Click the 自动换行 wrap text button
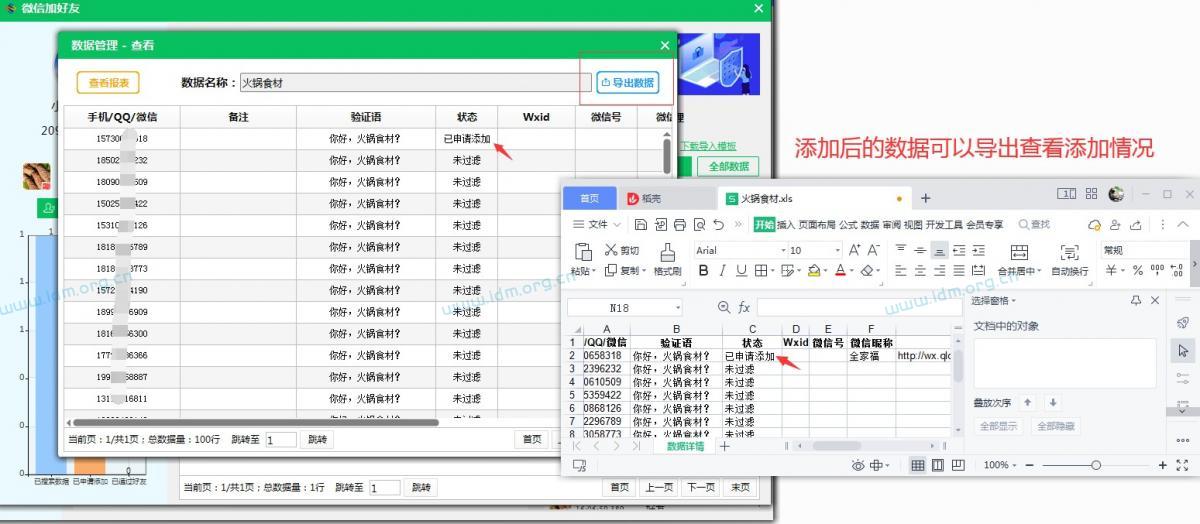This screenshot has height=524, width=1200. [x=1069, y=260]
